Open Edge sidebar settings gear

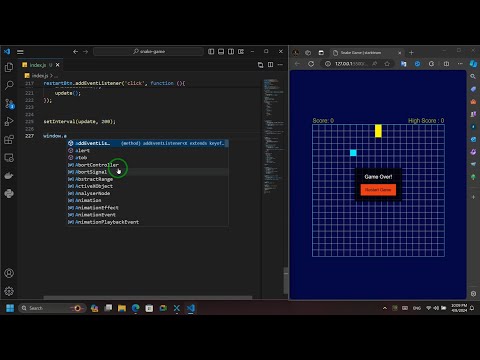click(x=473, y=294)
